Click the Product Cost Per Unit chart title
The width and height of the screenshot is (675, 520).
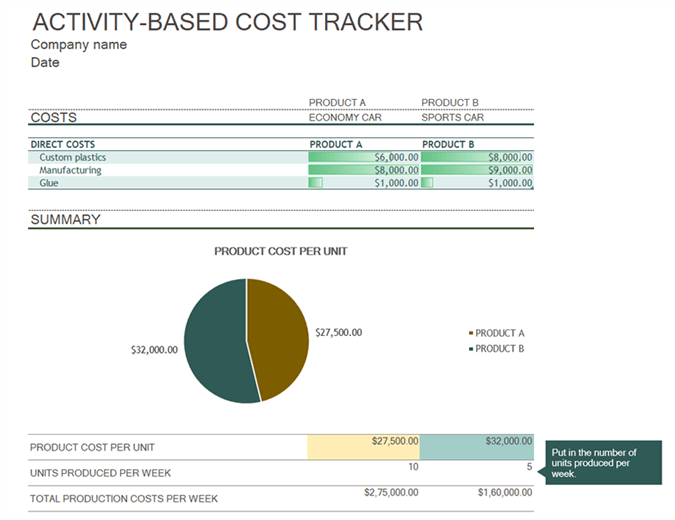(x=281, y=251)
